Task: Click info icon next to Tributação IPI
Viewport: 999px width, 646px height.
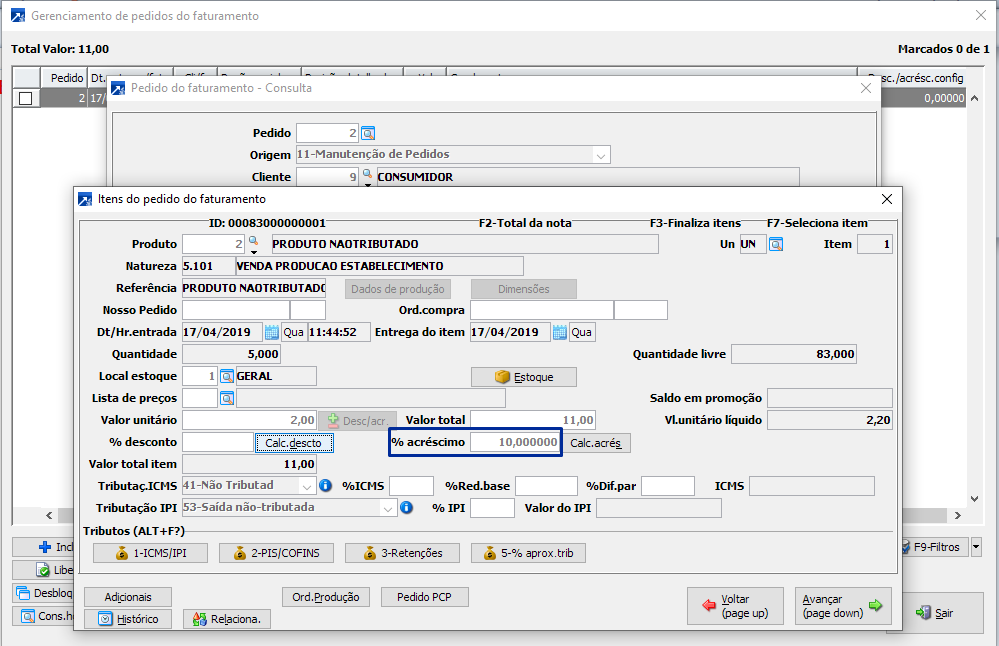Action: (406, 508)
